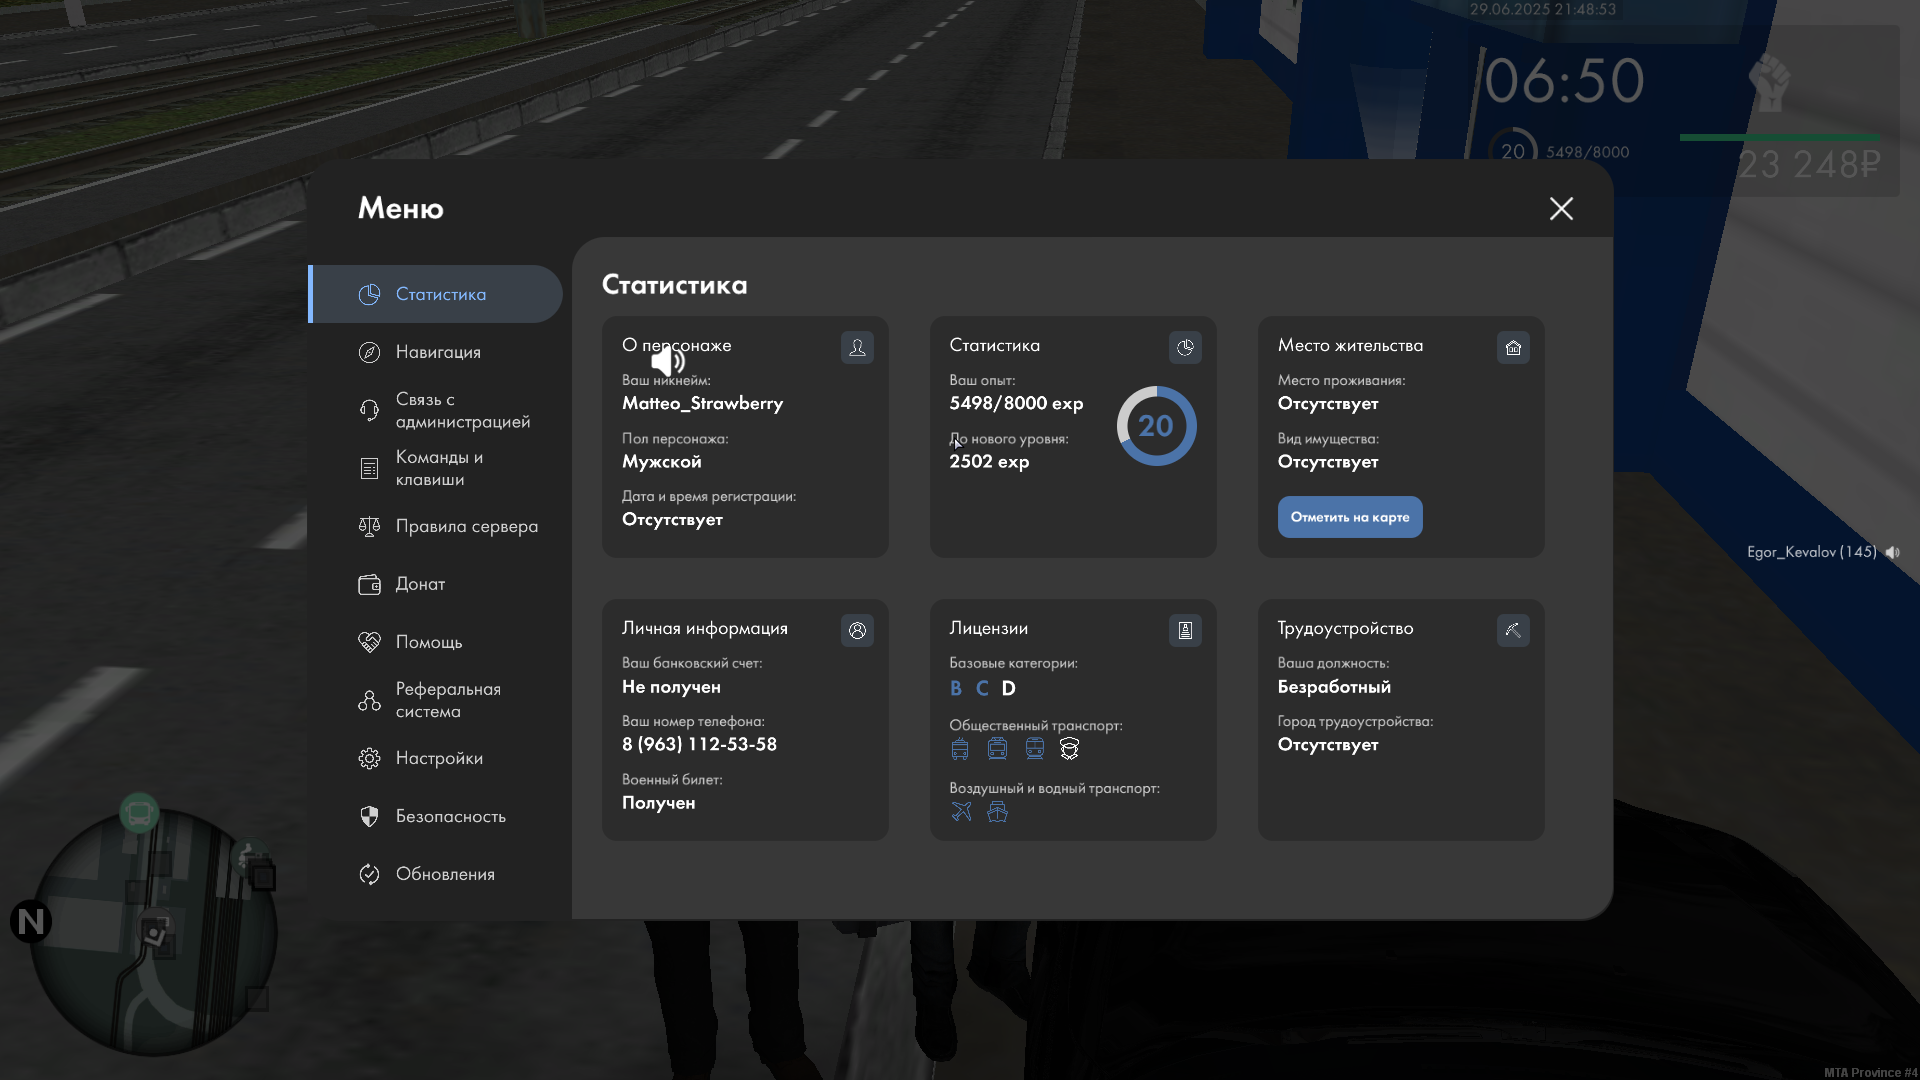Screen dimensions: 1920x1080
Task: Click the HUD clock showing 06:50
Action: 1564,80
